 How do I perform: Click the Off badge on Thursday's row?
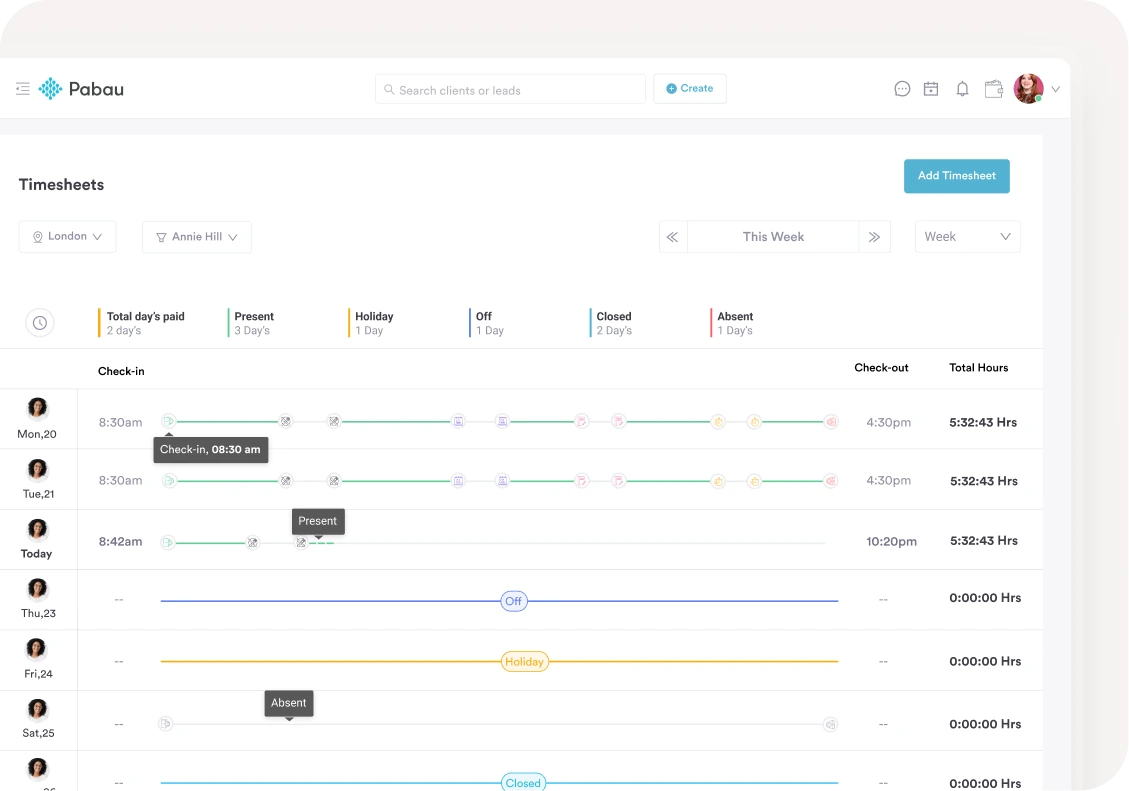[x=513, y=601]
